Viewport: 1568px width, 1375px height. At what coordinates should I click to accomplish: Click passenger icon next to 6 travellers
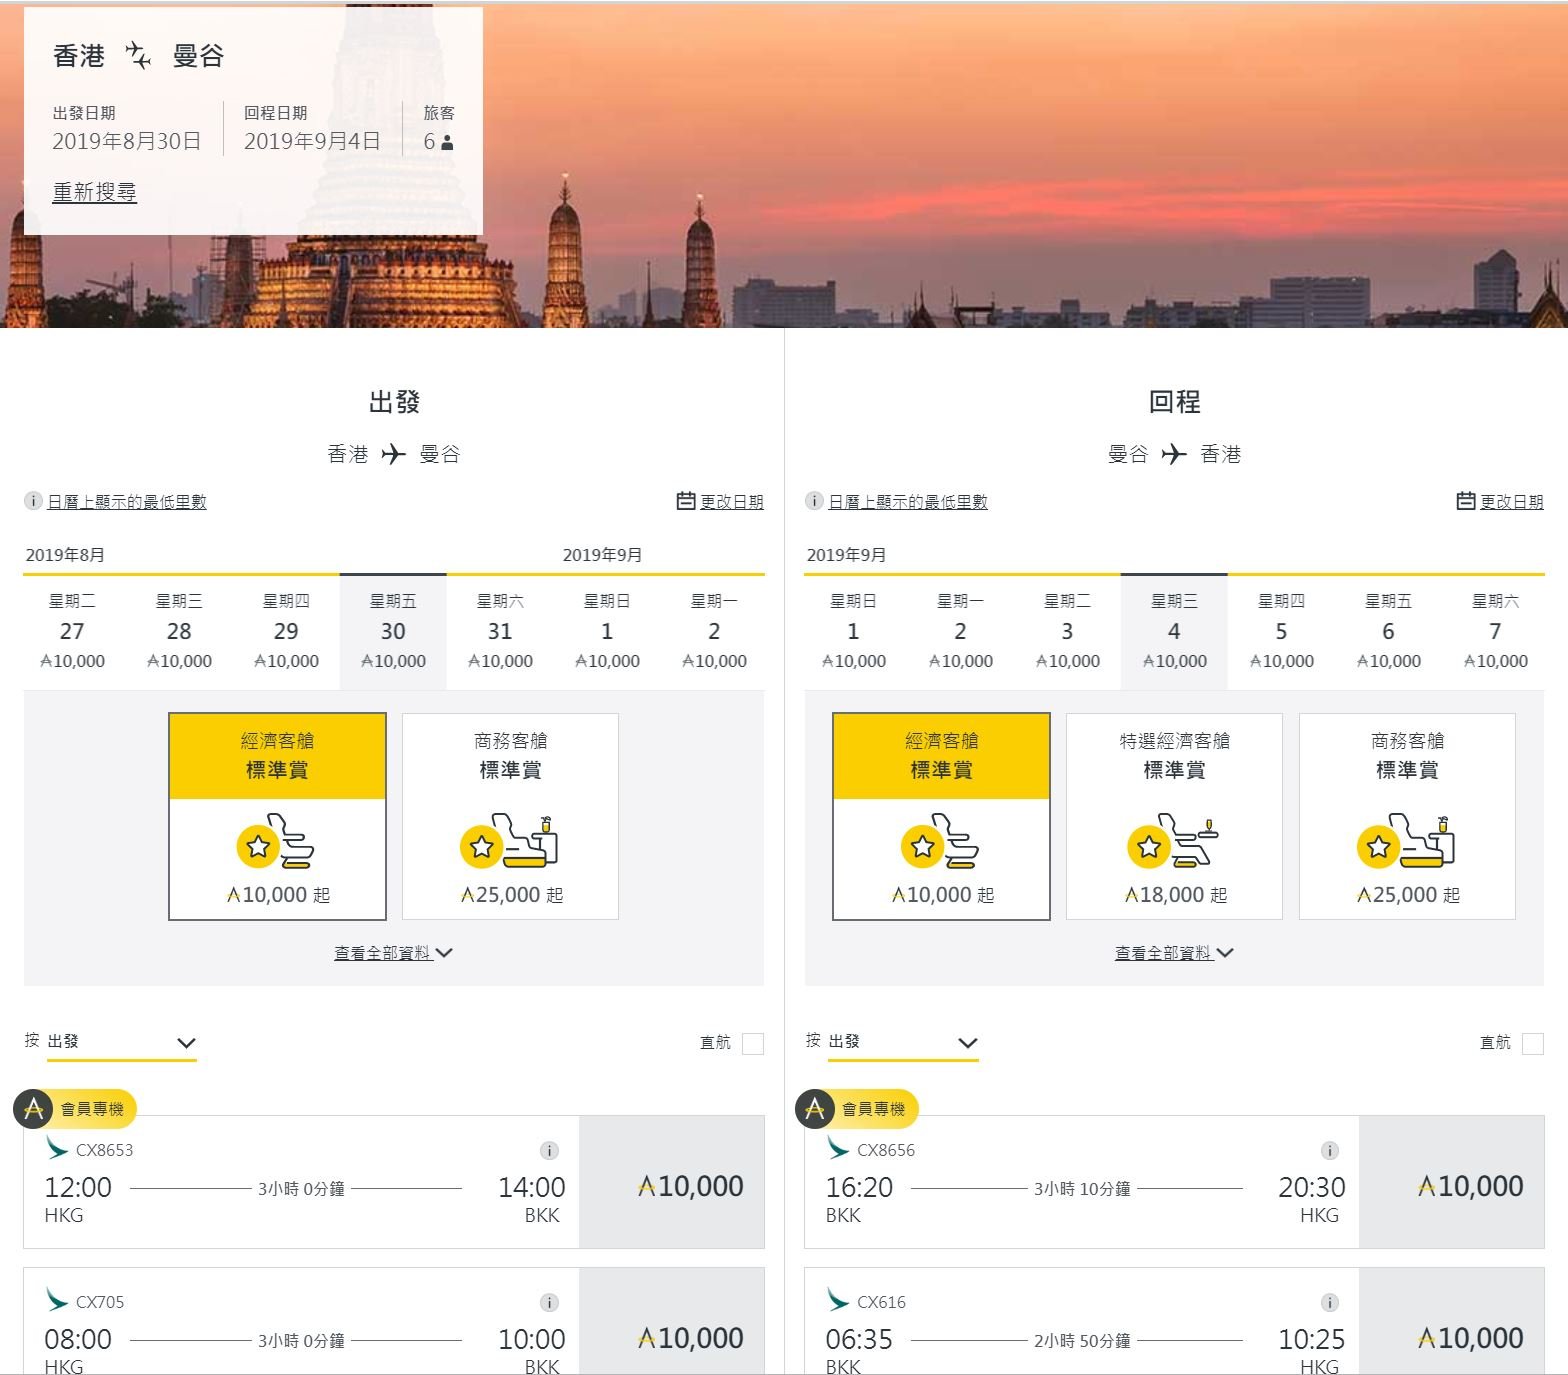447,142
